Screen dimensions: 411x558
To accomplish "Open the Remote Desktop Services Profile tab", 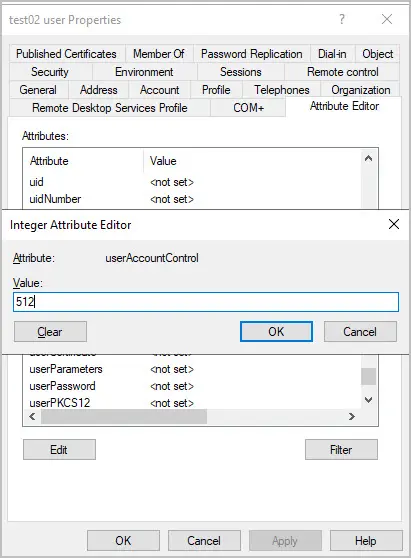I will [110, 107].
